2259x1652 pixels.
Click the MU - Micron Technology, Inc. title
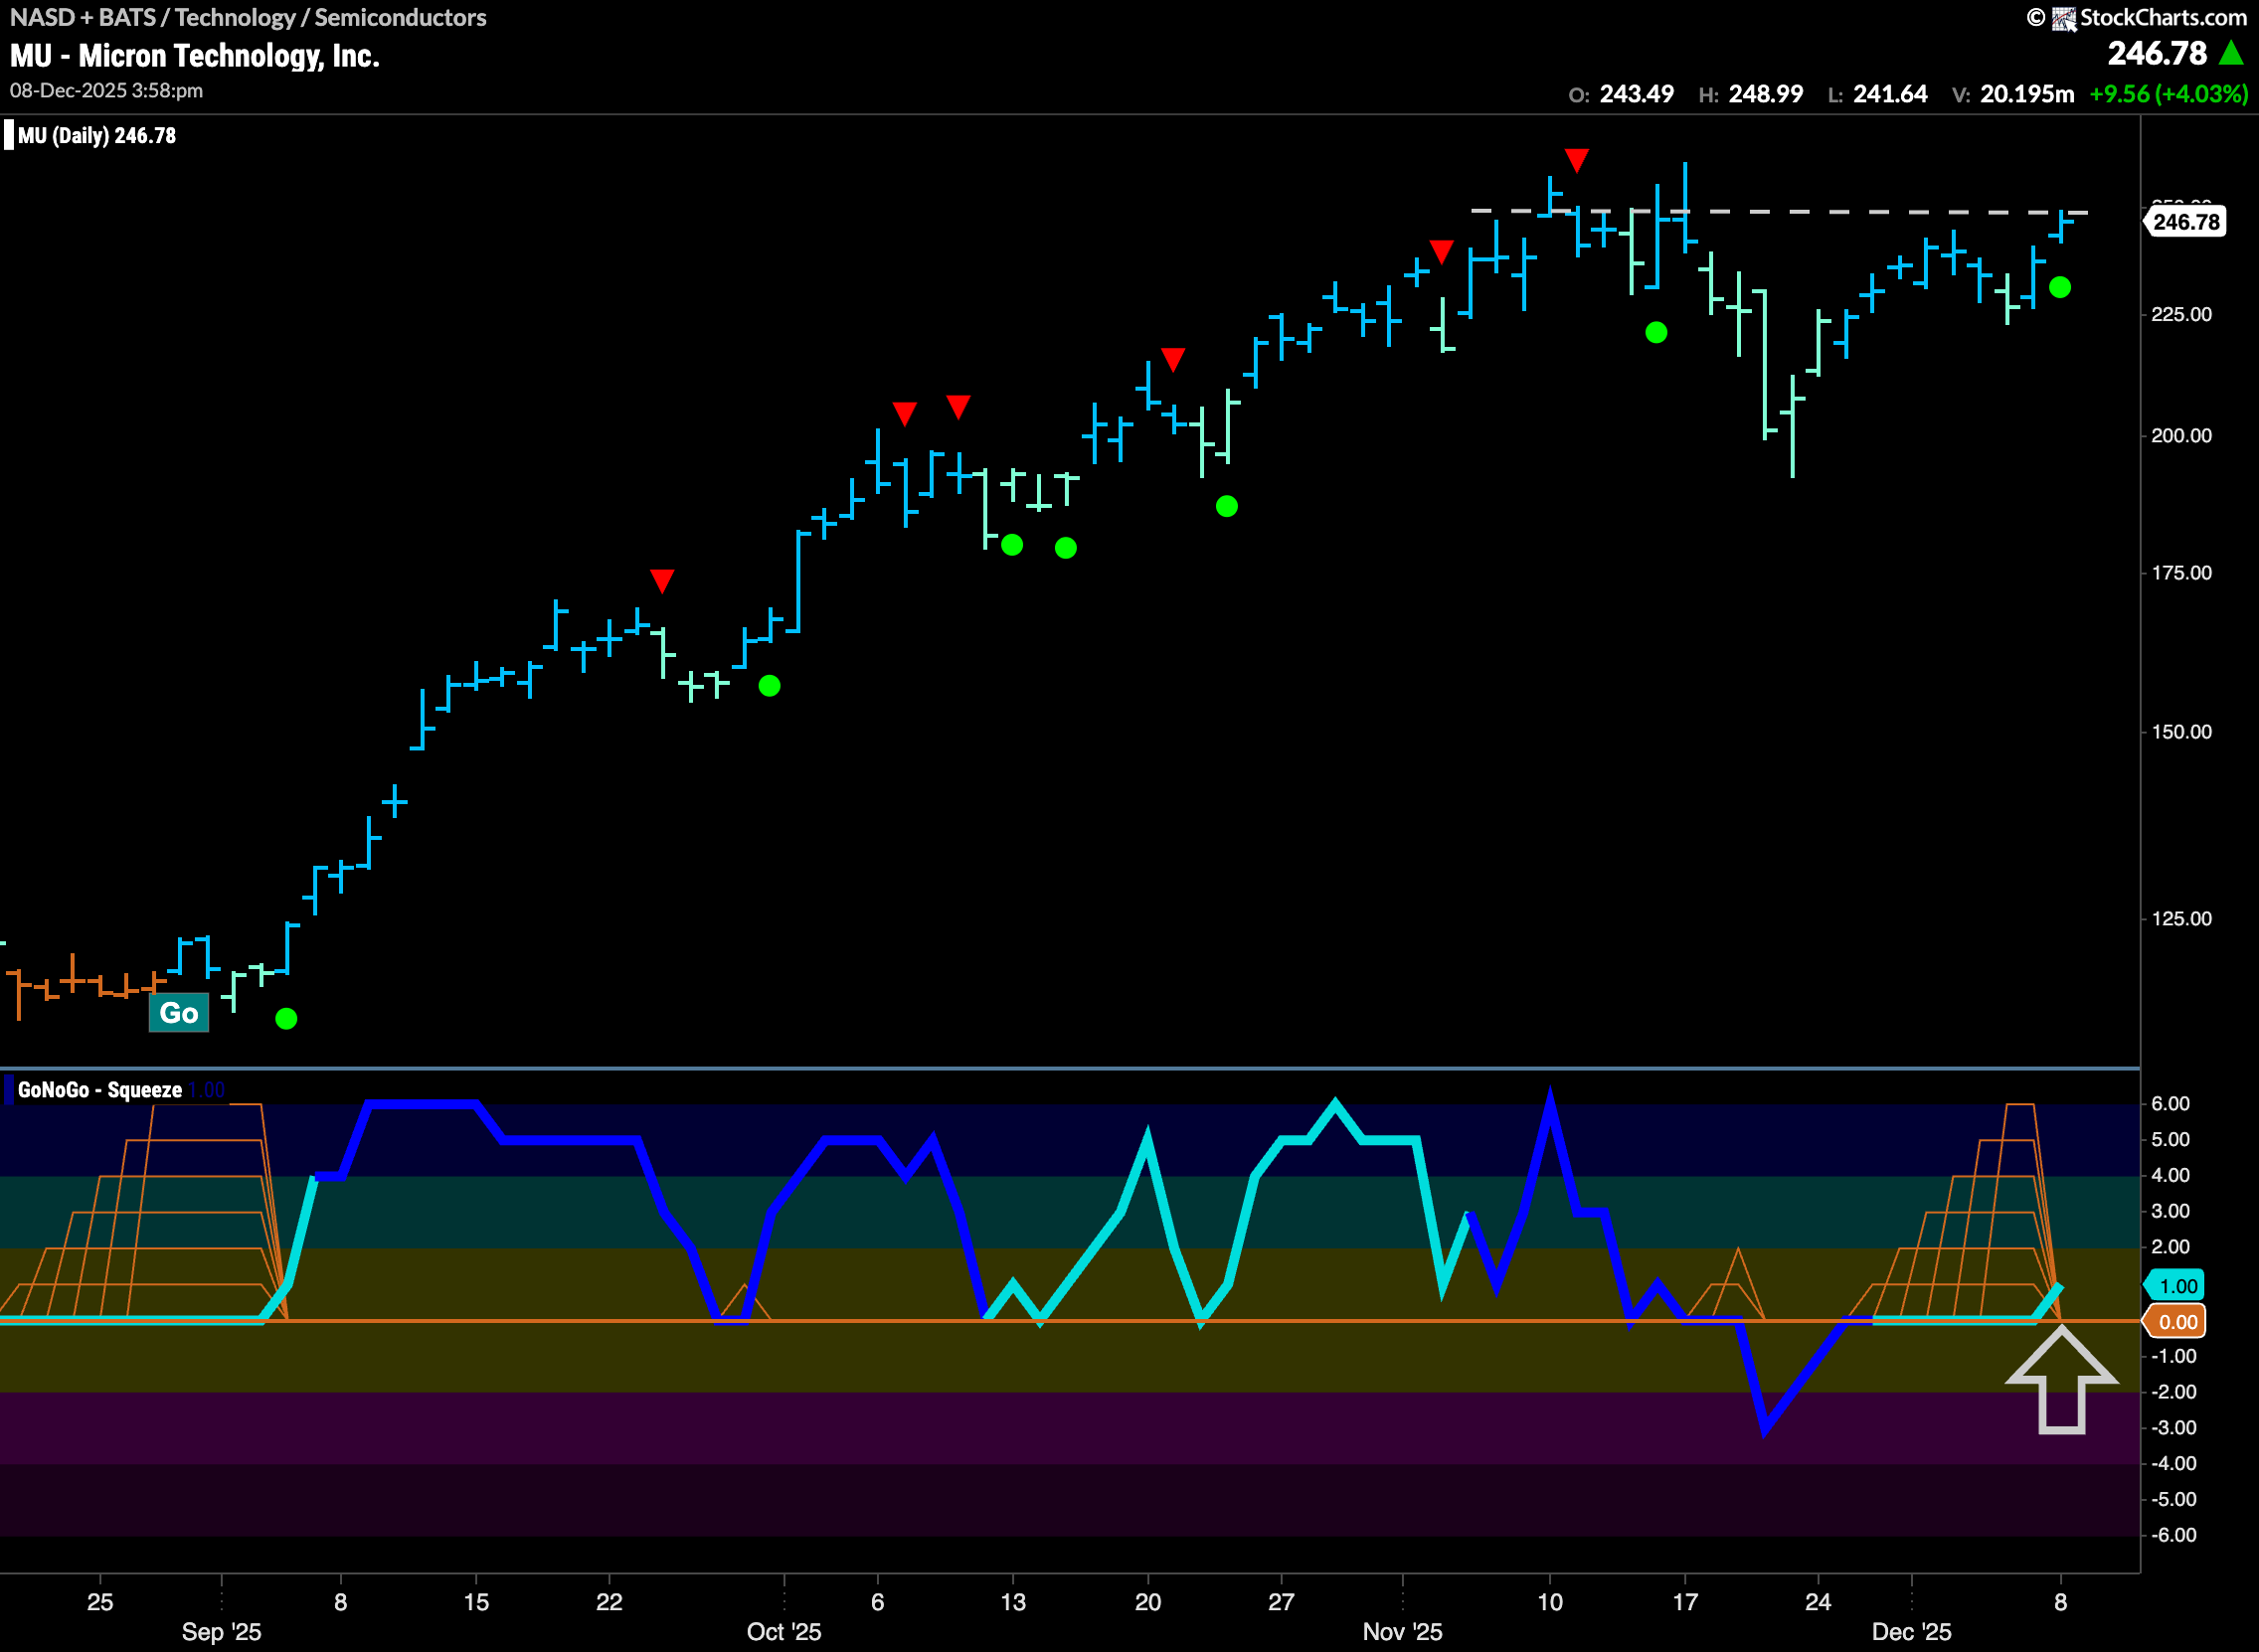tap(193, 55)
